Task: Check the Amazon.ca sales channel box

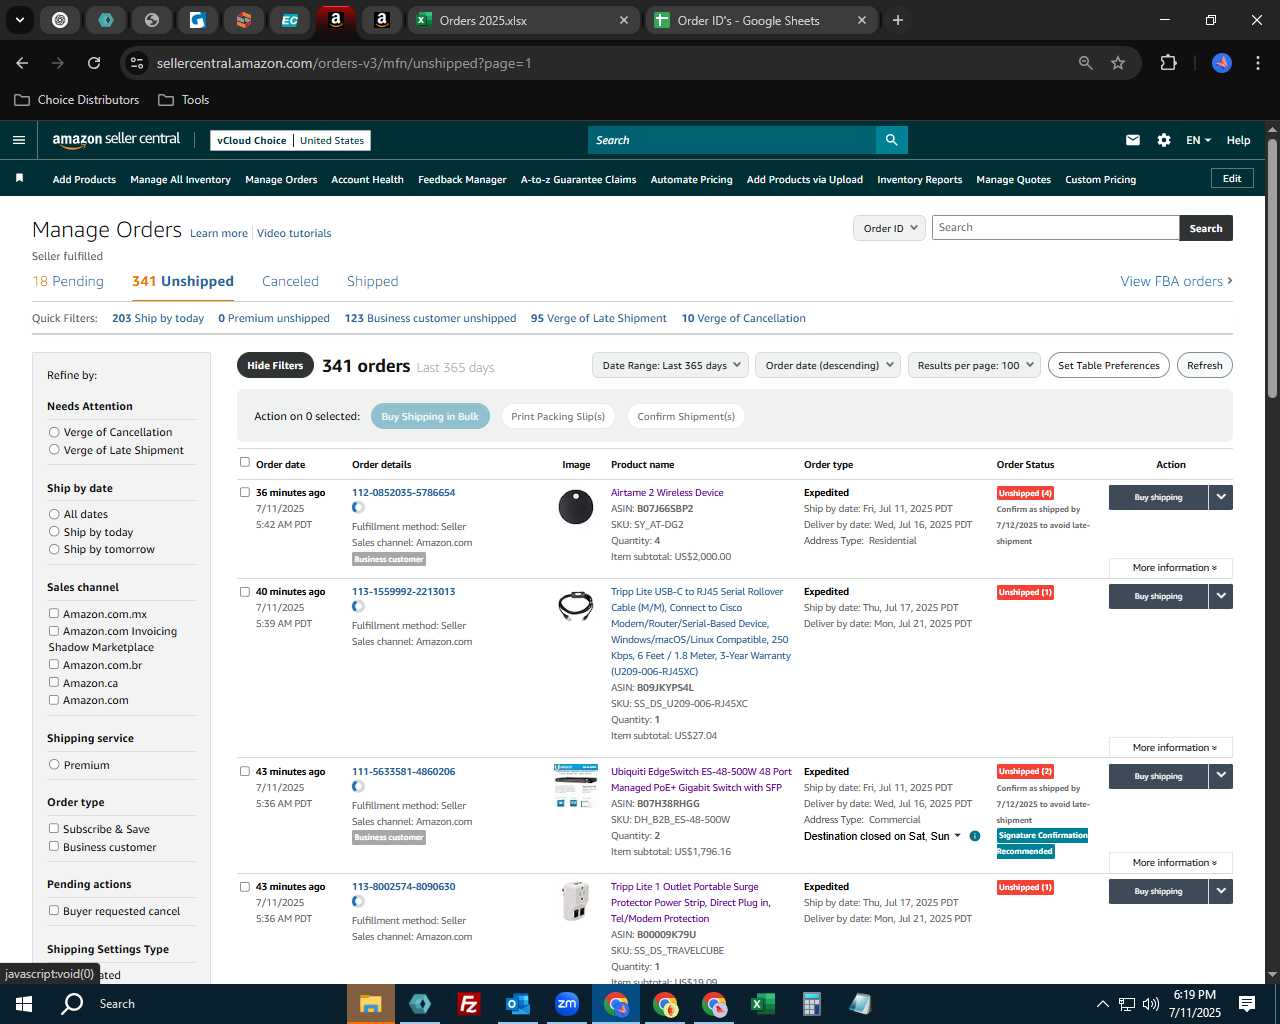Action: coord(54,682)
